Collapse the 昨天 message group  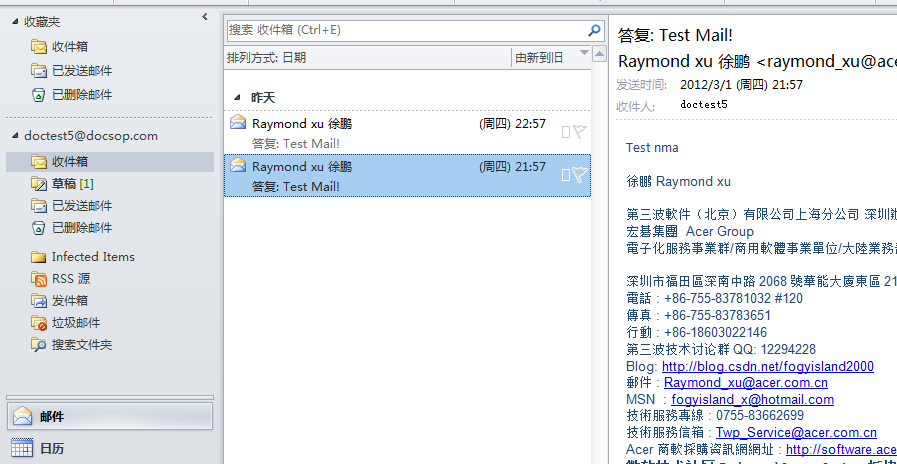(237, 98)
